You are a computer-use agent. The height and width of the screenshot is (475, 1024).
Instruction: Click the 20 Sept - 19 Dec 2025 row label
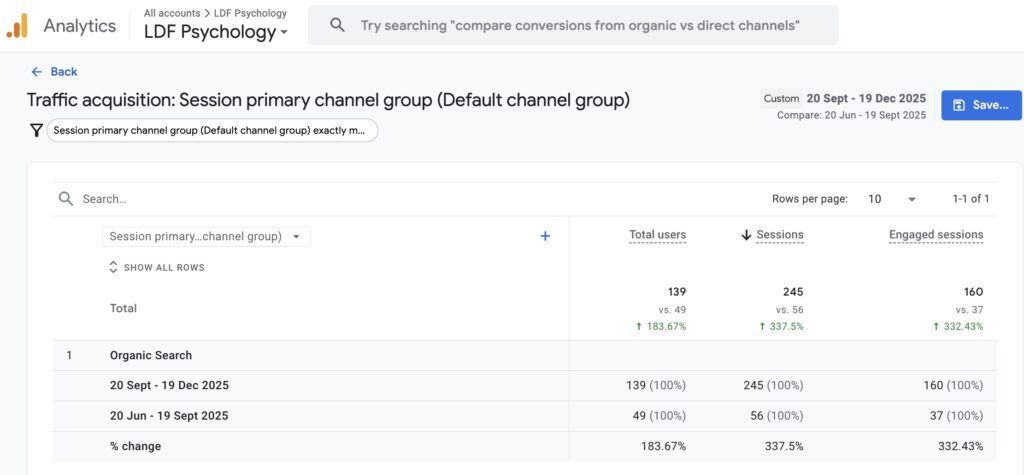click(169, 385)
